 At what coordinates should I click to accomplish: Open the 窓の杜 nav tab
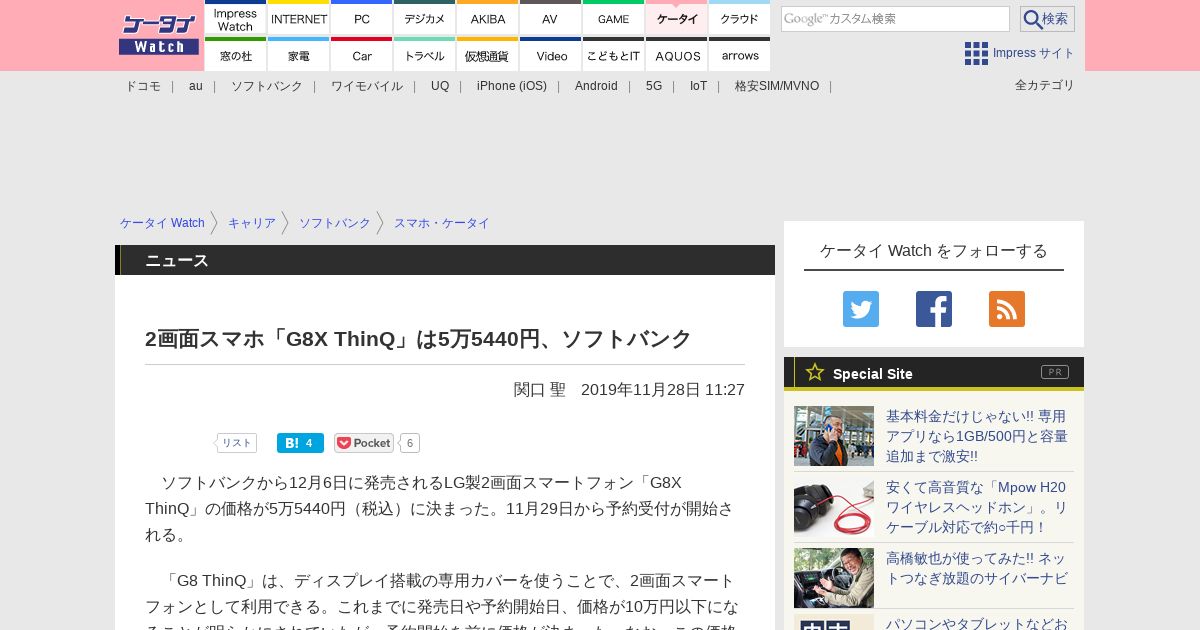coord(236,55)
